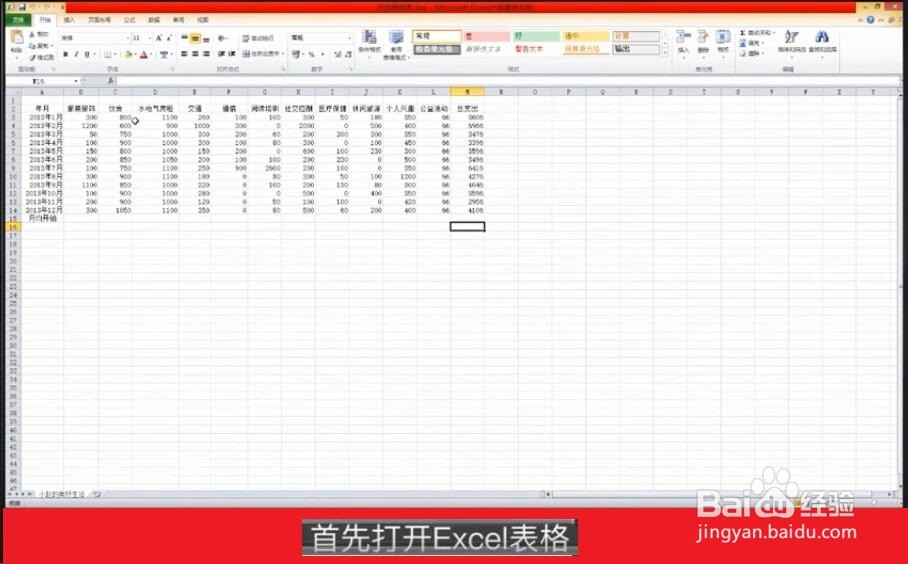Switch to the Data ribbon tab
Image resolution: width=908 pixels, height=564 pixels.
(154, 20)
